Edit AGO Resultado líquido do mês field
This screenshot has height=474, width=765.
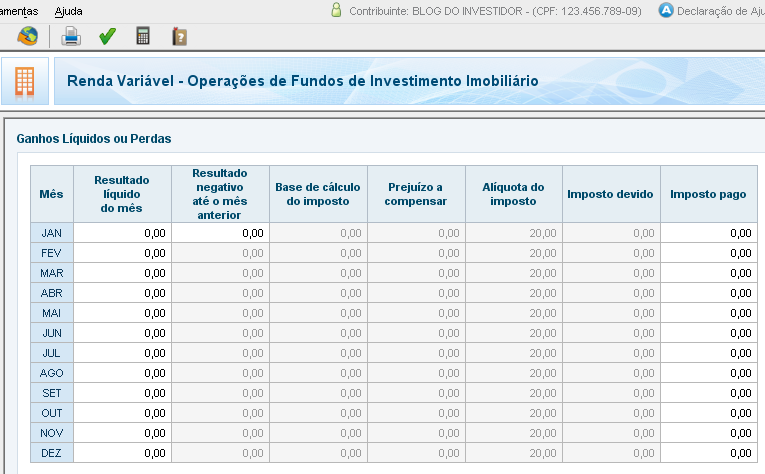point(122,373)
